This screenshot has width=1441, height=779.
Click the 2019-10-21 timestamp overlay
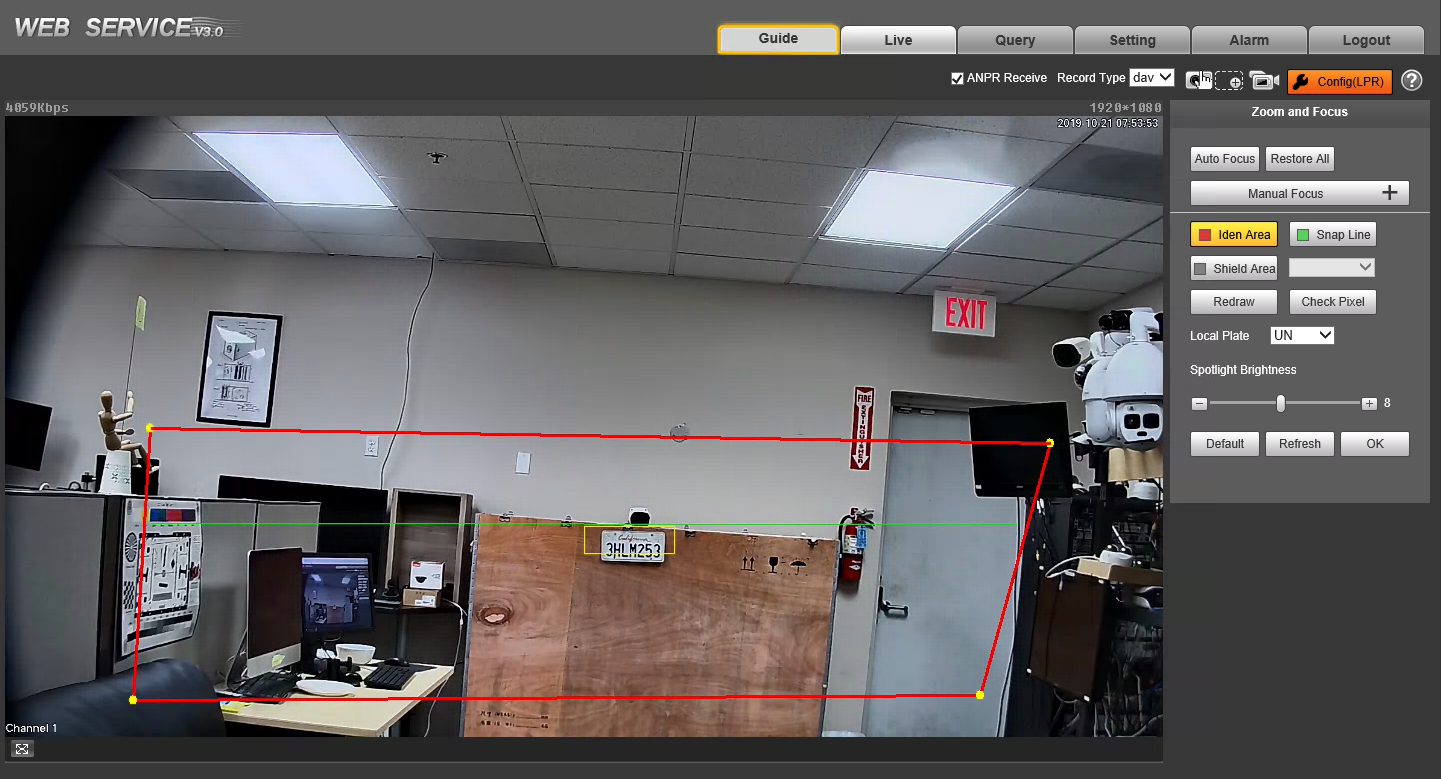[x=1108, y=123]
